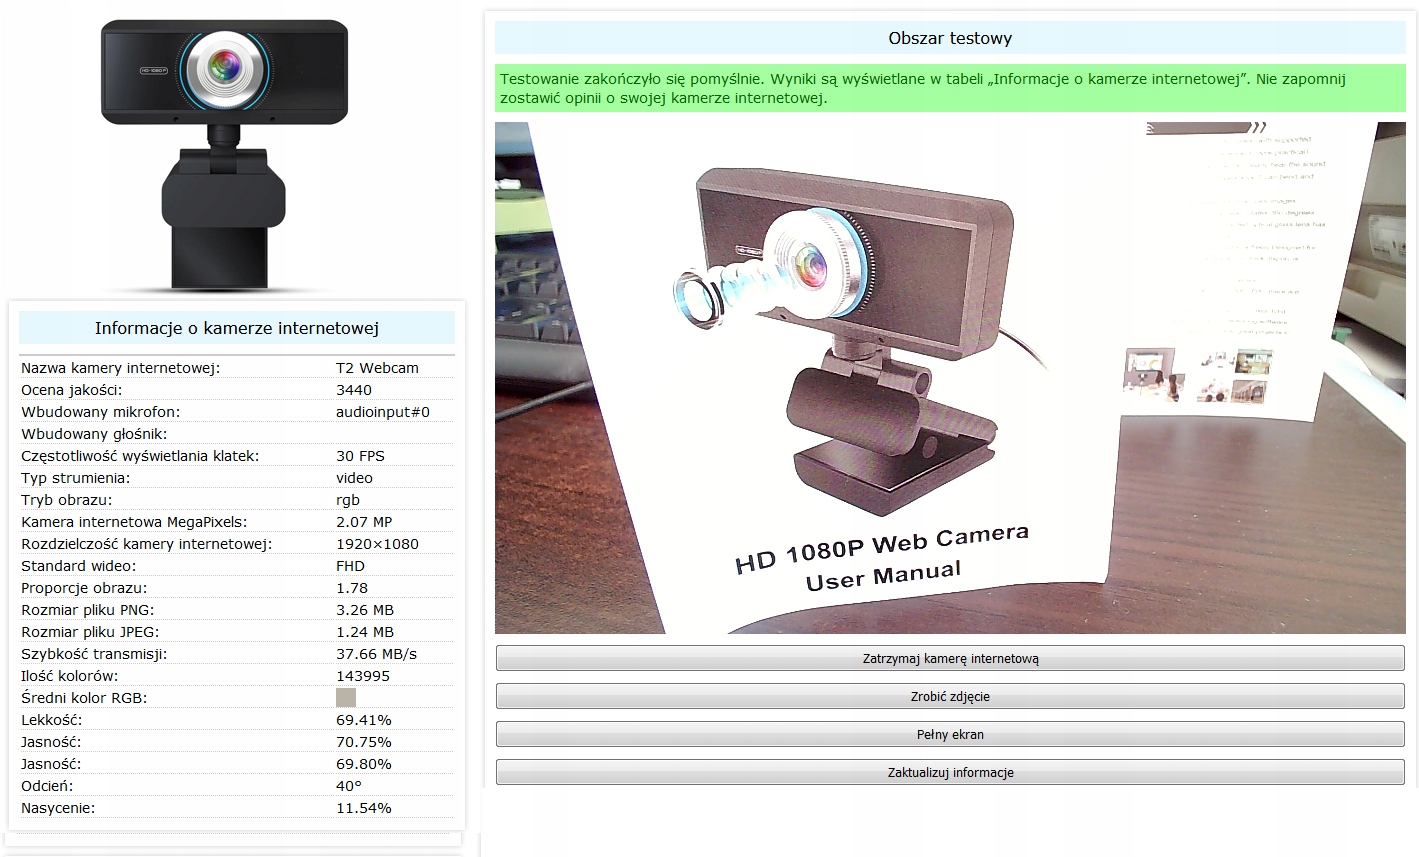Click the 'Kamera internetowa MegaPixels:' label
Screen dimensions: 1419x857
point(134,522)
